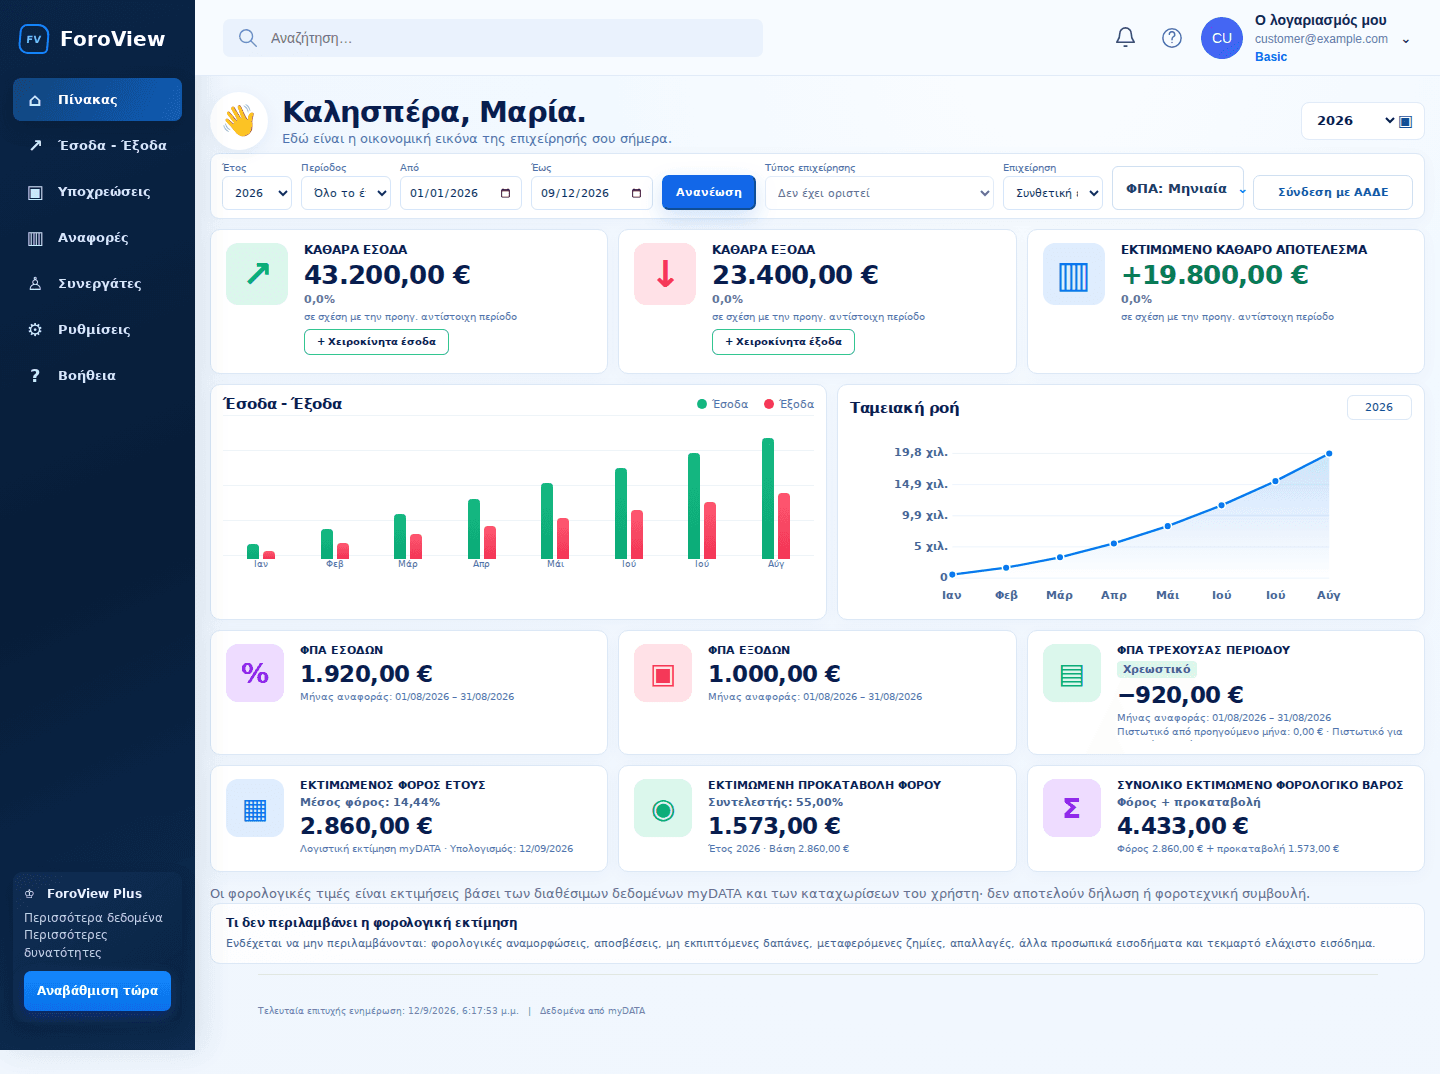Click the green net income arrow icon
The image size is (1440, 1074).
tap(258, 274)
